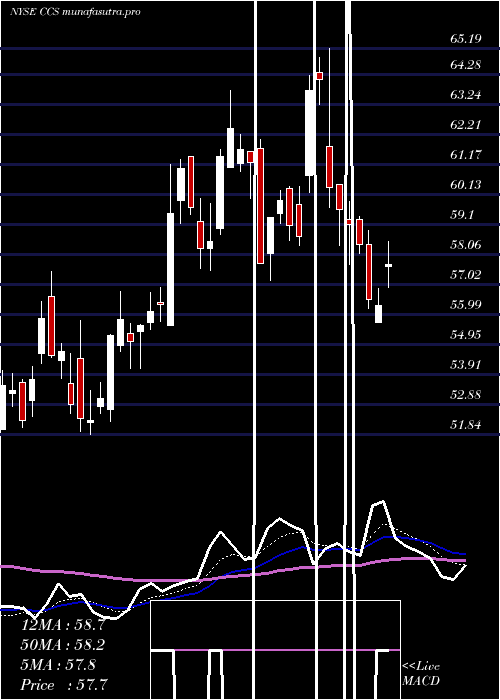Click the 53.91 price level label
This screenshot has width=500, height=700.
coord(466,365)
